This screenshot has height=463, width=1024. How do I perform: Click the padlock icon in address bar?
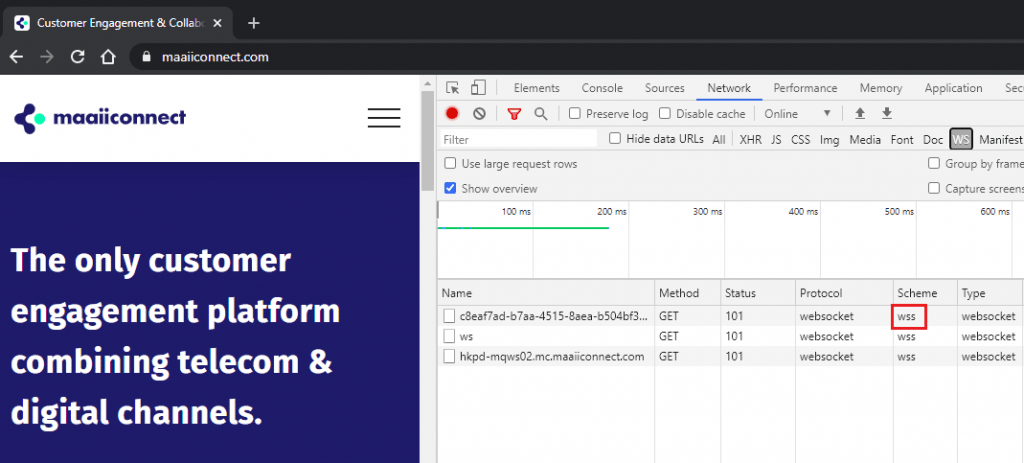coord(146,57)
